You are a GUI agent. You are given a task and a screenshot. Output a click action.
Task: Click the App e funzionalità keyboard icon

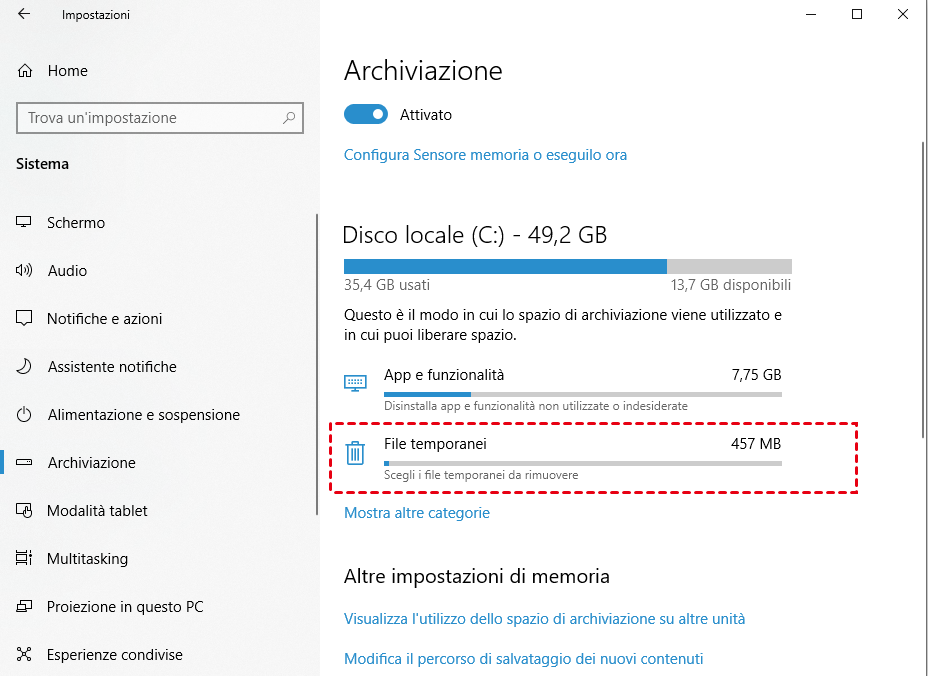click(x=355, y=383)
